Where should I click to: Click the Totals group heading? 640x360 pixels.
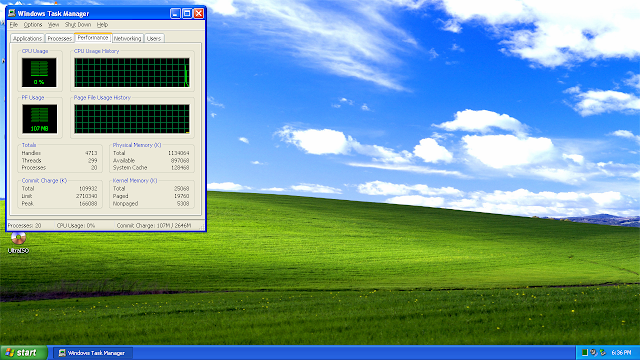click(29, 145)
